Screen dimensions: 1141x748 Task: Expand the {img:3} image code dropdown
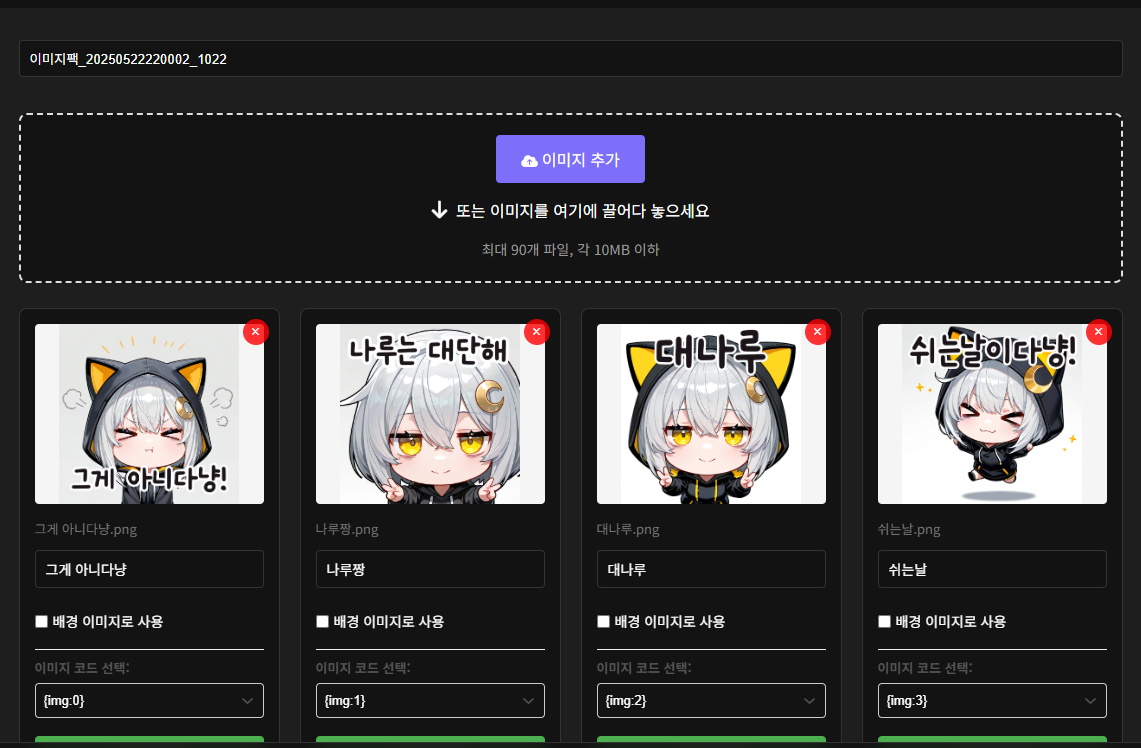tap(992, 701)
